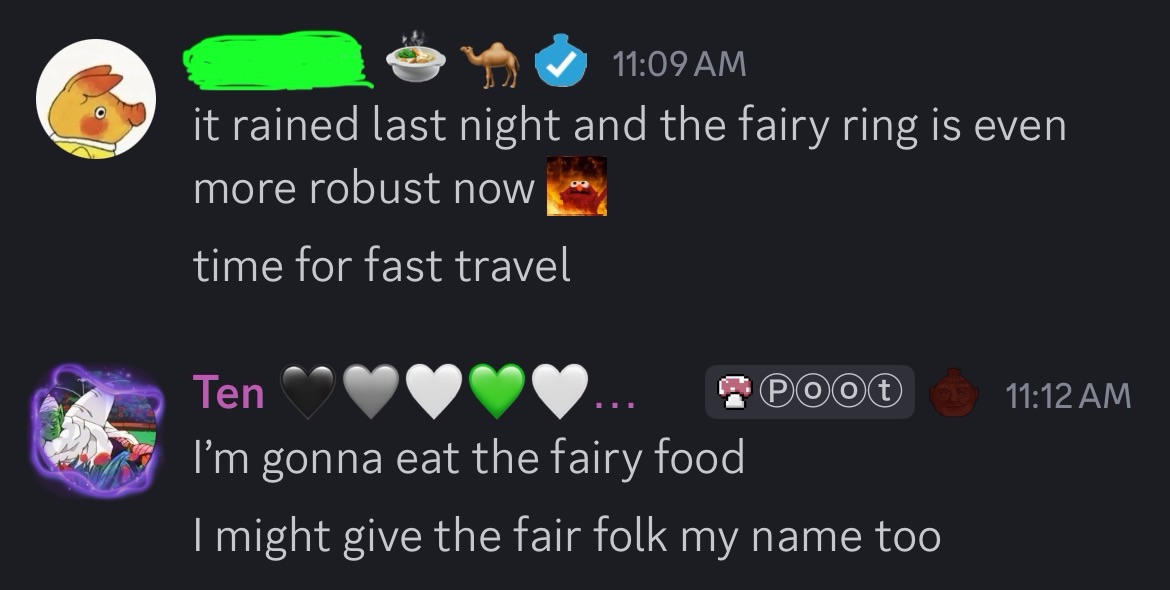
Task: Select the message 'time for fast travel'
Action: coord(382,265)
